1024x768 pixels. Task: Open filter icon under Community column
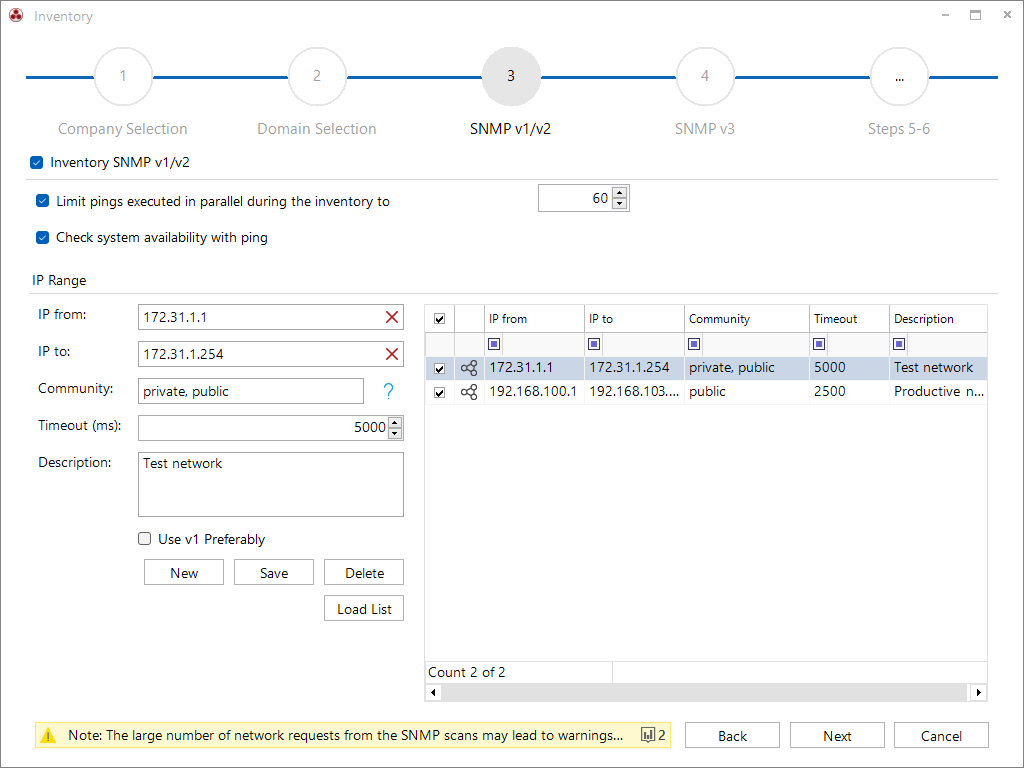tap(694, 344)
